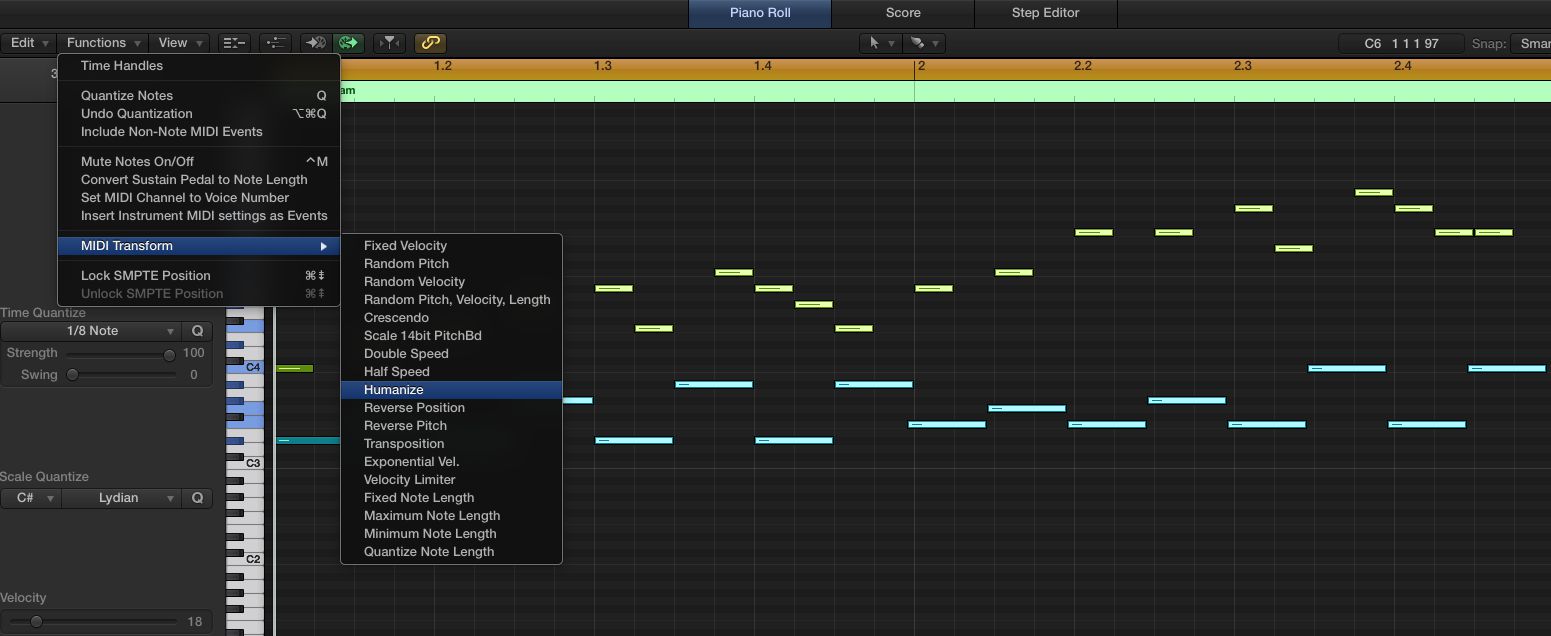This screenshot has width=1551, height=636.
Task: Toggle the Catch playhead icon button
Action: (x=389, y=43)
